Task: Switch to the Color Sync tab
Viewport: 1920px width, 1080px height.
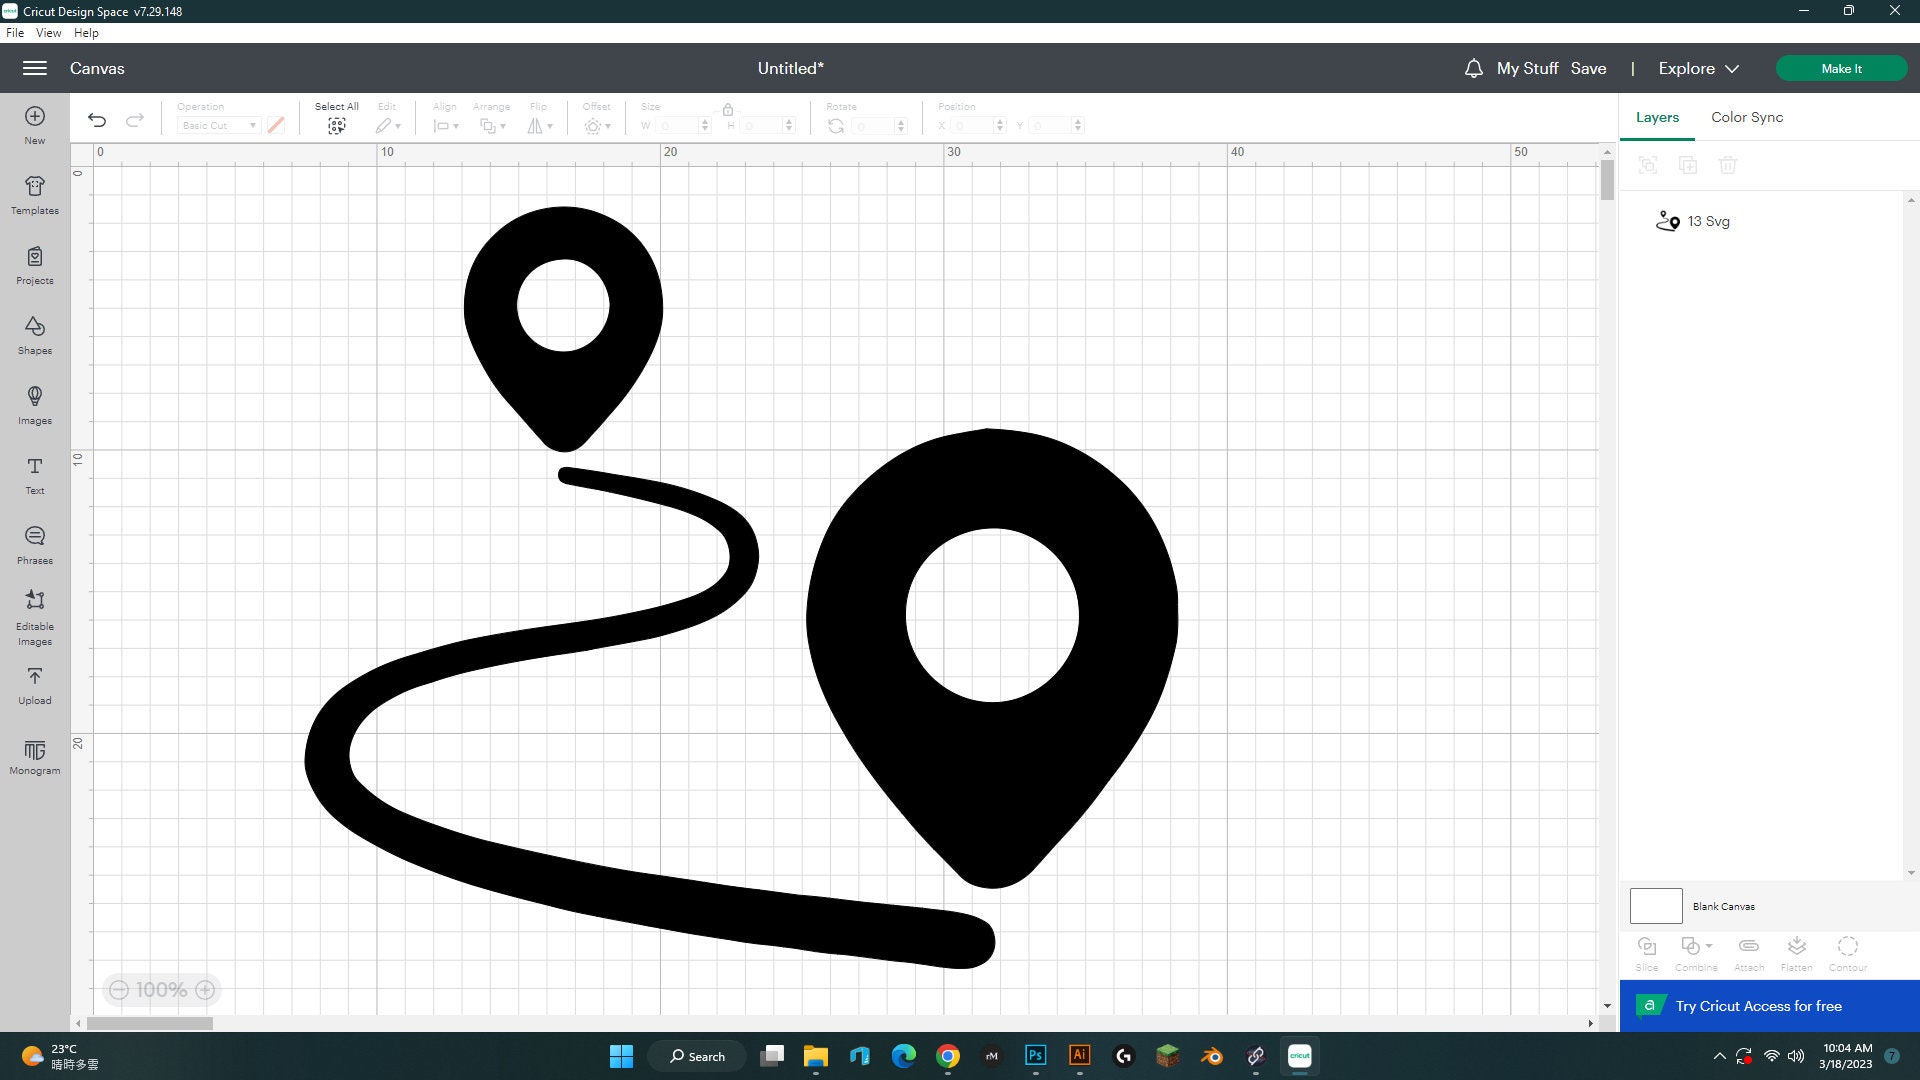Action: click(x=1746, y=117)
